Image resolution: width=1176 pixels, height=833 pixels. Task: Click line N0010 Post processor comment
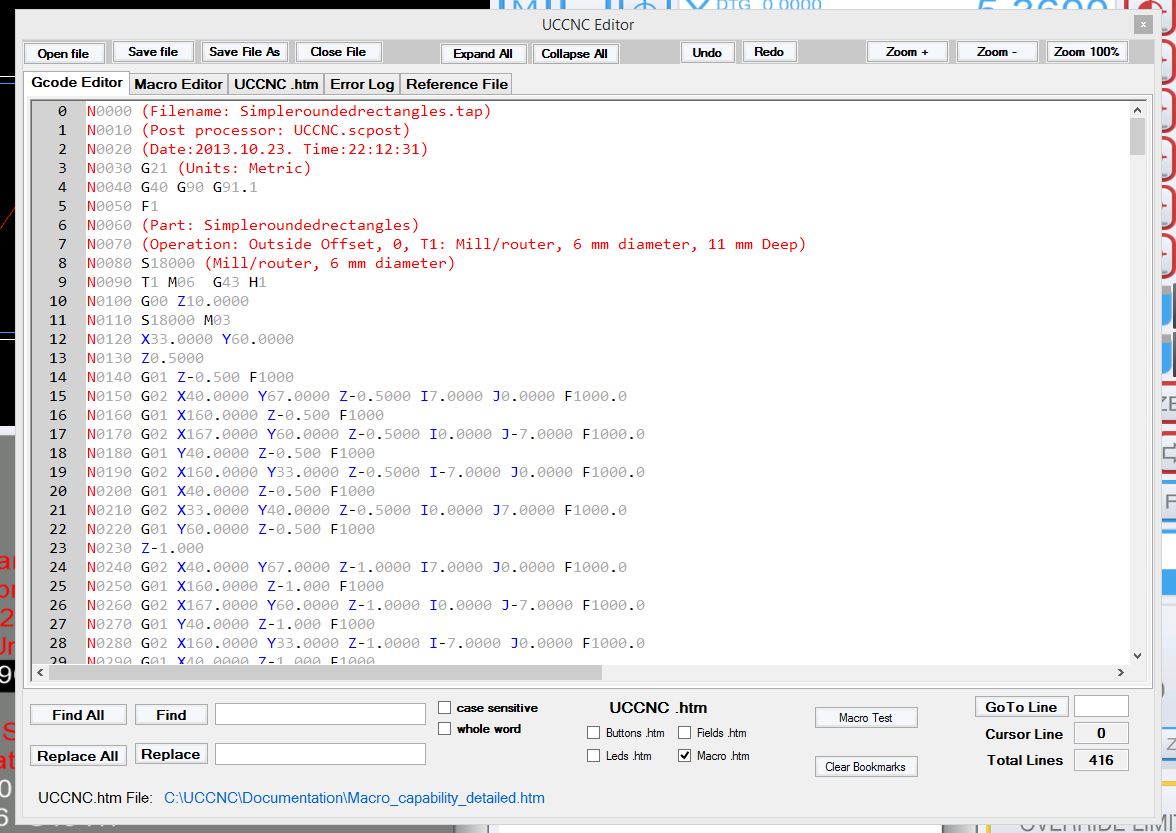click(248, 130)
